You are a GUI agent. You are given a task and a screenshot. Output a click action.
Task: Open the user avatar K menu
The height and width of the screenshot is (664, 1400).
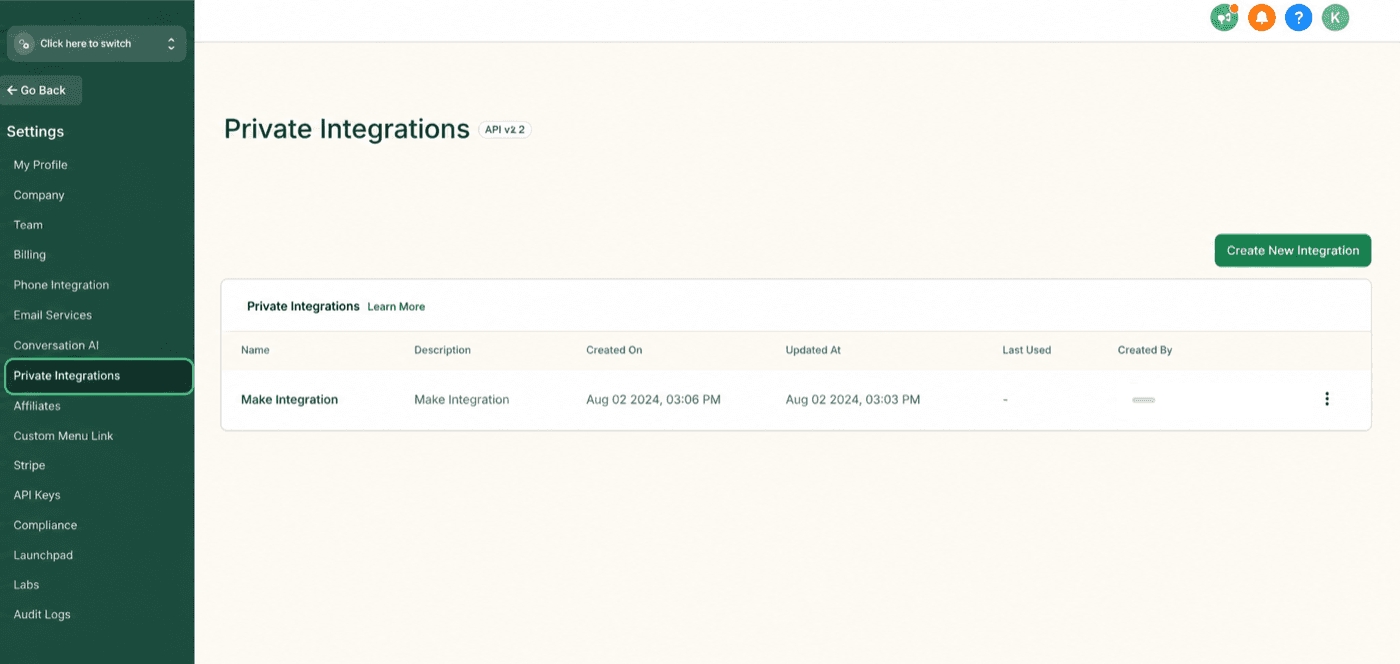click(1335, 18)
